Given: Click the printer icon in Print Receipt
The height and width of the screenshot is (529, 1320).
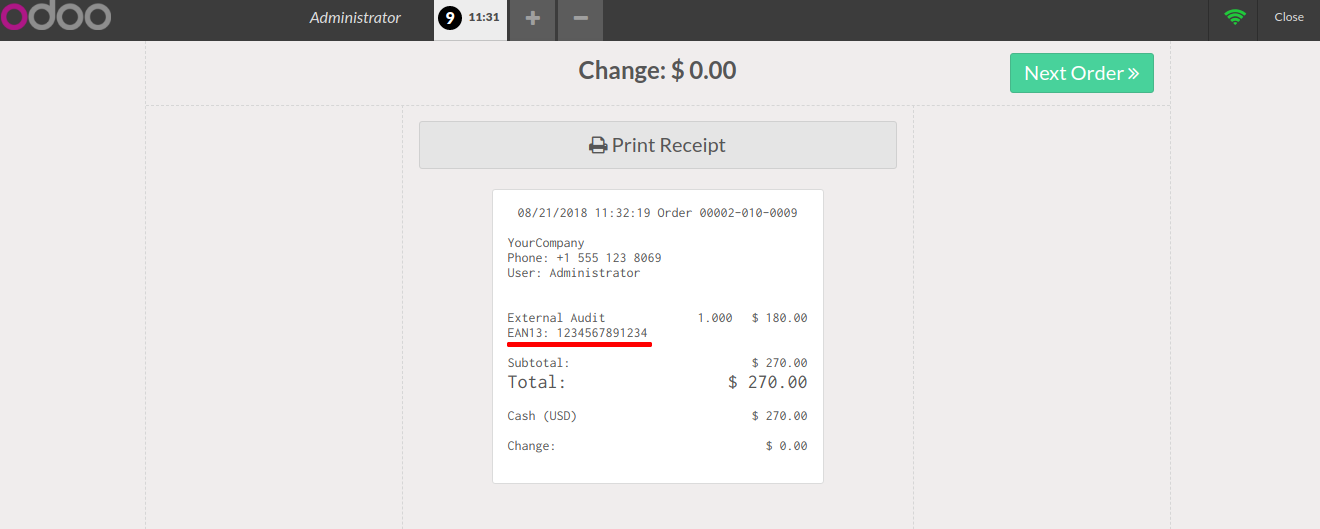Looking at the screenshot, I should [x=598, y=145].
